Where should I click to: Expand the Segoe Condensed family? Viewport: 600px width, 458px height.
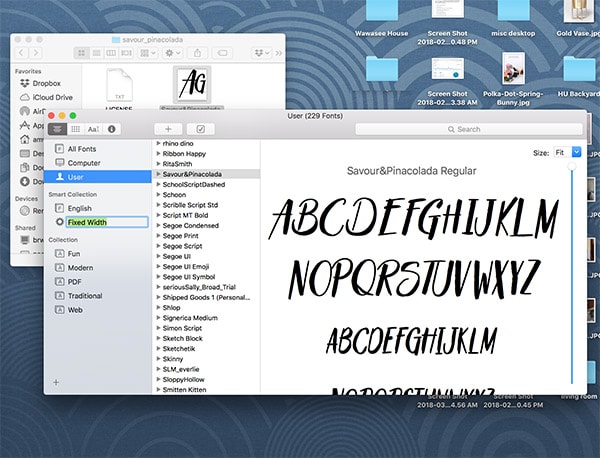click(x=158, y=225)
